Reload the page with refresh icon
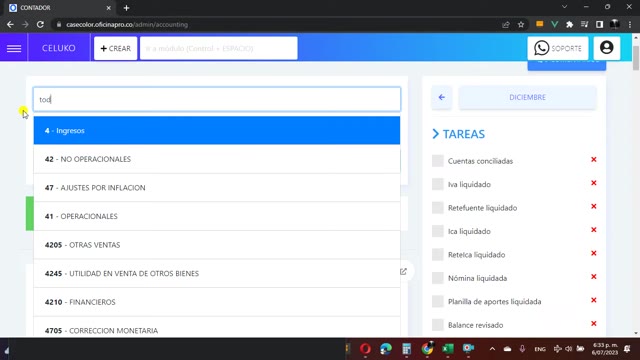This screenshot has height=360, width=640. coord(40,24)
